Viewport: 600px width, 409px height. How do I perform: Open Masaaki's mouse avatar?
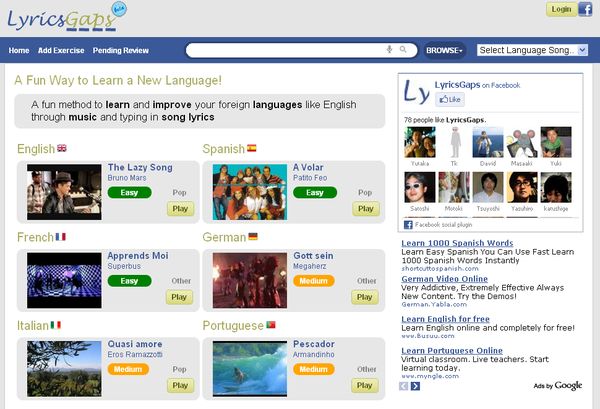(x=522, y=142)
